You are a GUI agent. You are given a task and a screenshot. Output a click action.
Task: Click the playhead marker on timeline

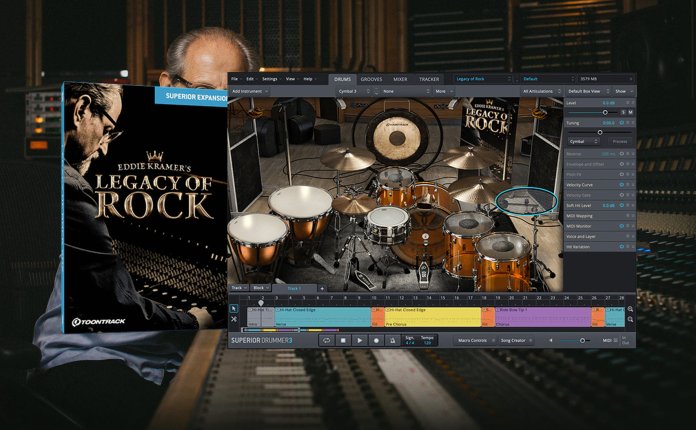click(261, 303)
